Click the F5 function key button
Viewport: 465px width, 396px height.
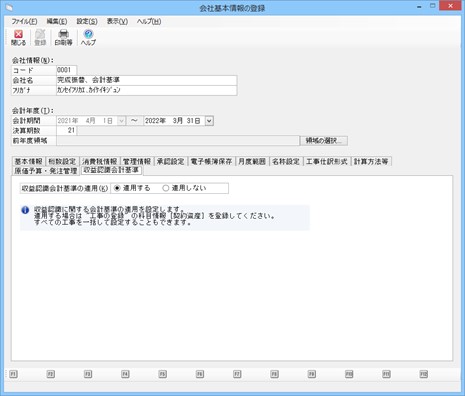point(162,374)
